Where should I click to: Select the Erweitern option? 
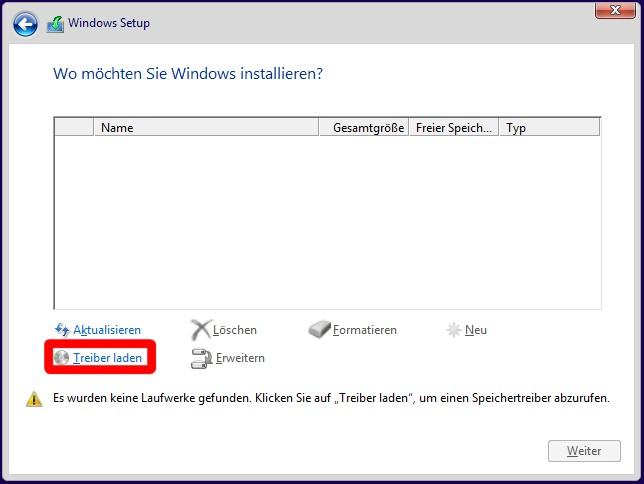coord(240,358)
